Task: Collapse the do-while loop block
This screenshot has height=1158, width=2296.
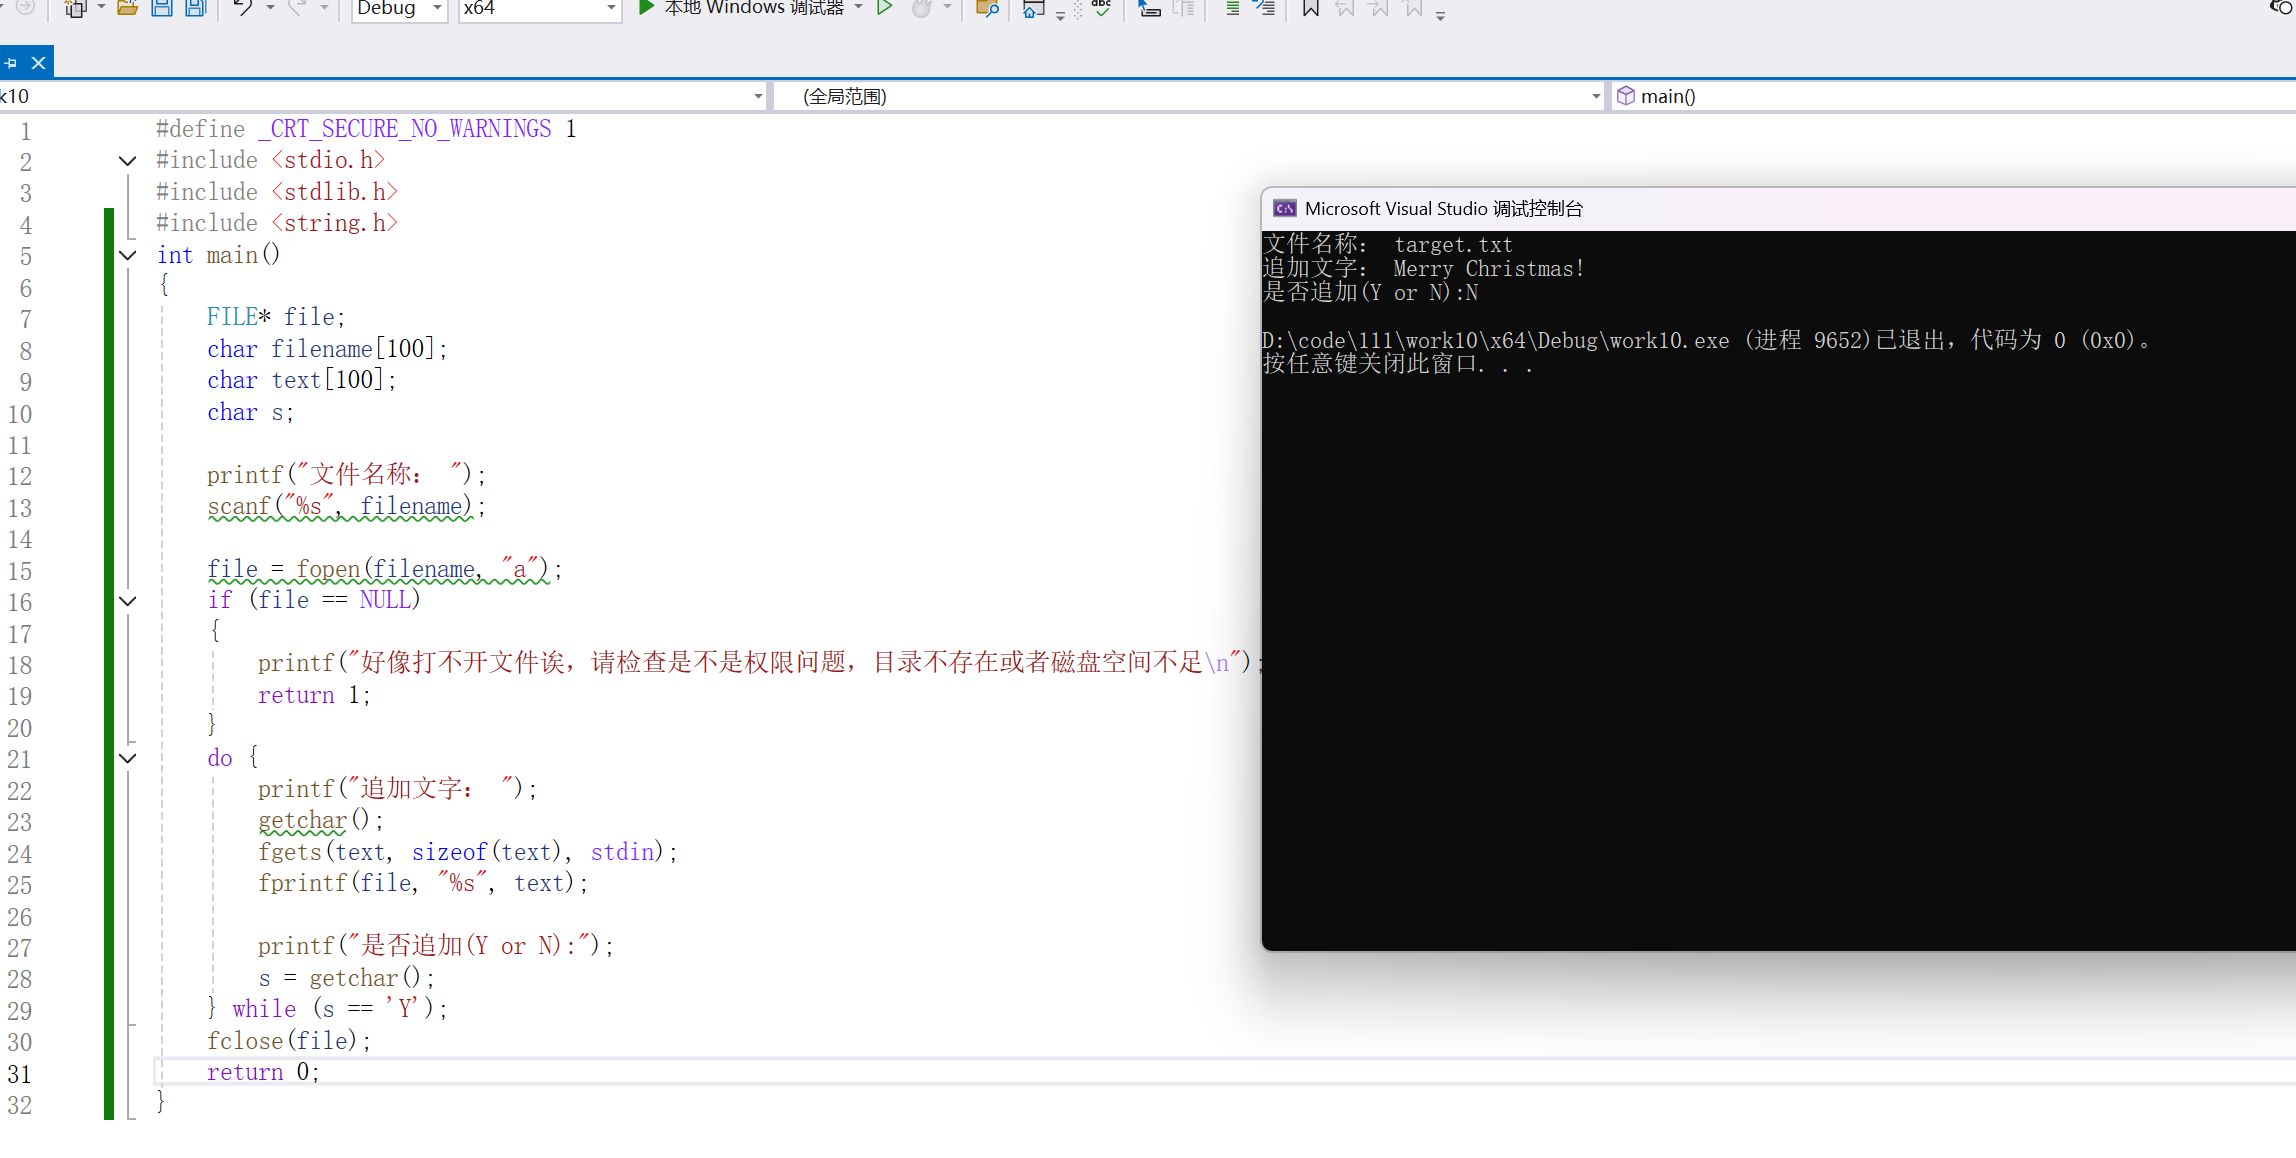Action: coord(128,758)
